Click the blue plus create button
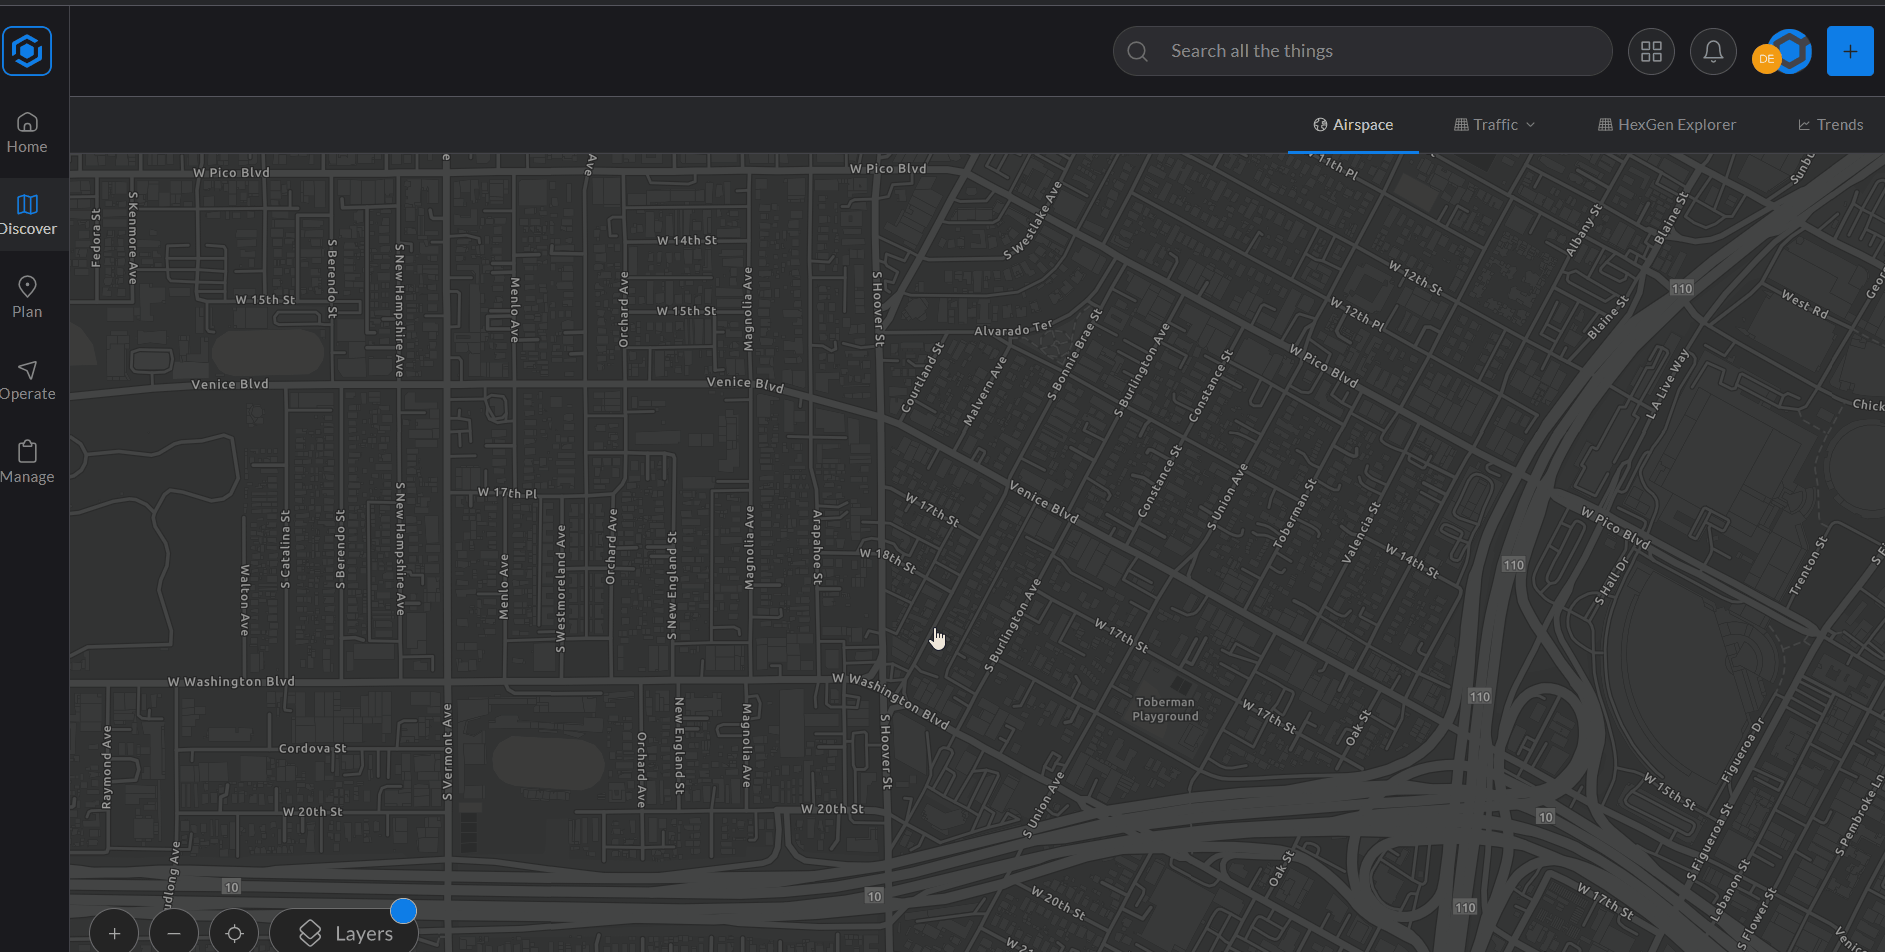1885x952 pixels. click(x=1849, y=51)
